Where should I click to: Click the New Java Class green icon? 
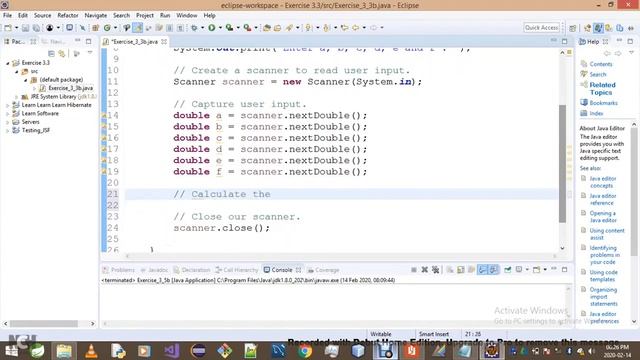[107, 28]
